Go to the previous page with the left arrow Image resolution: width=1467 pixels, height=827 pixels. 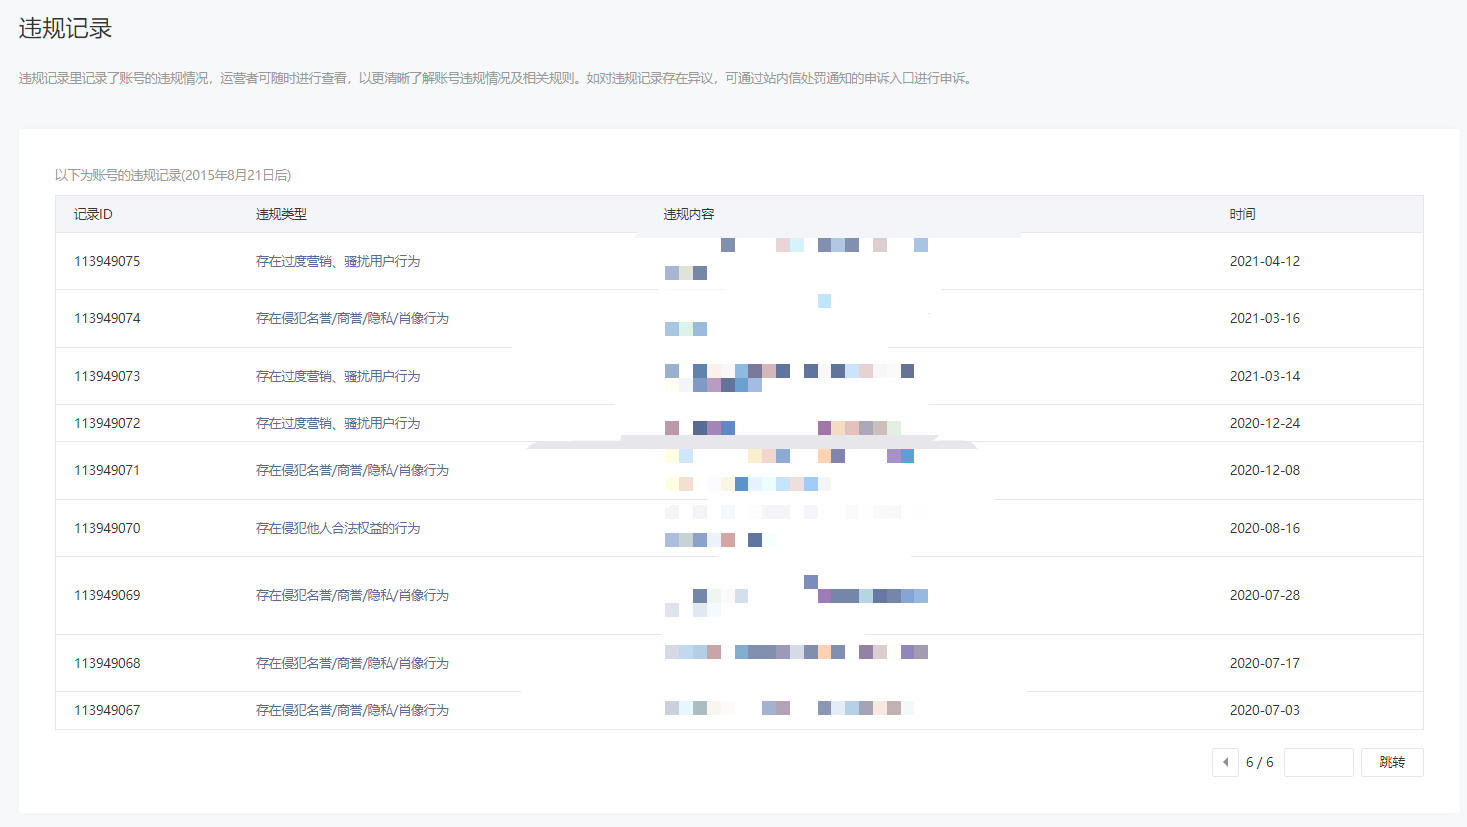1225,762
